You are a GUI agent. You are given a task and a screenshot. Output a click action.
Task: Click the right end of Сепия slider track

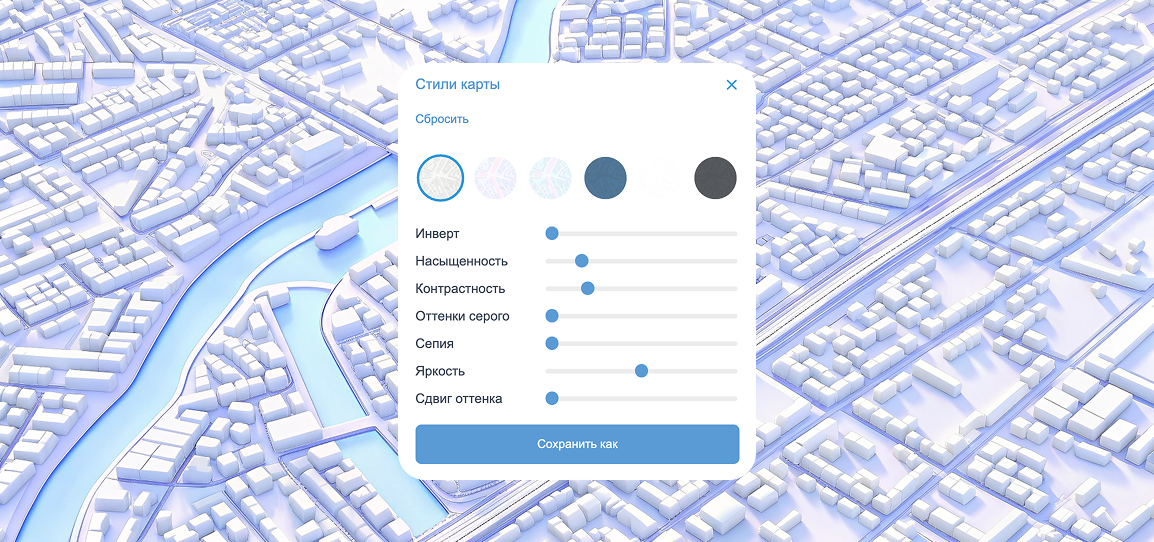point(734,343)
